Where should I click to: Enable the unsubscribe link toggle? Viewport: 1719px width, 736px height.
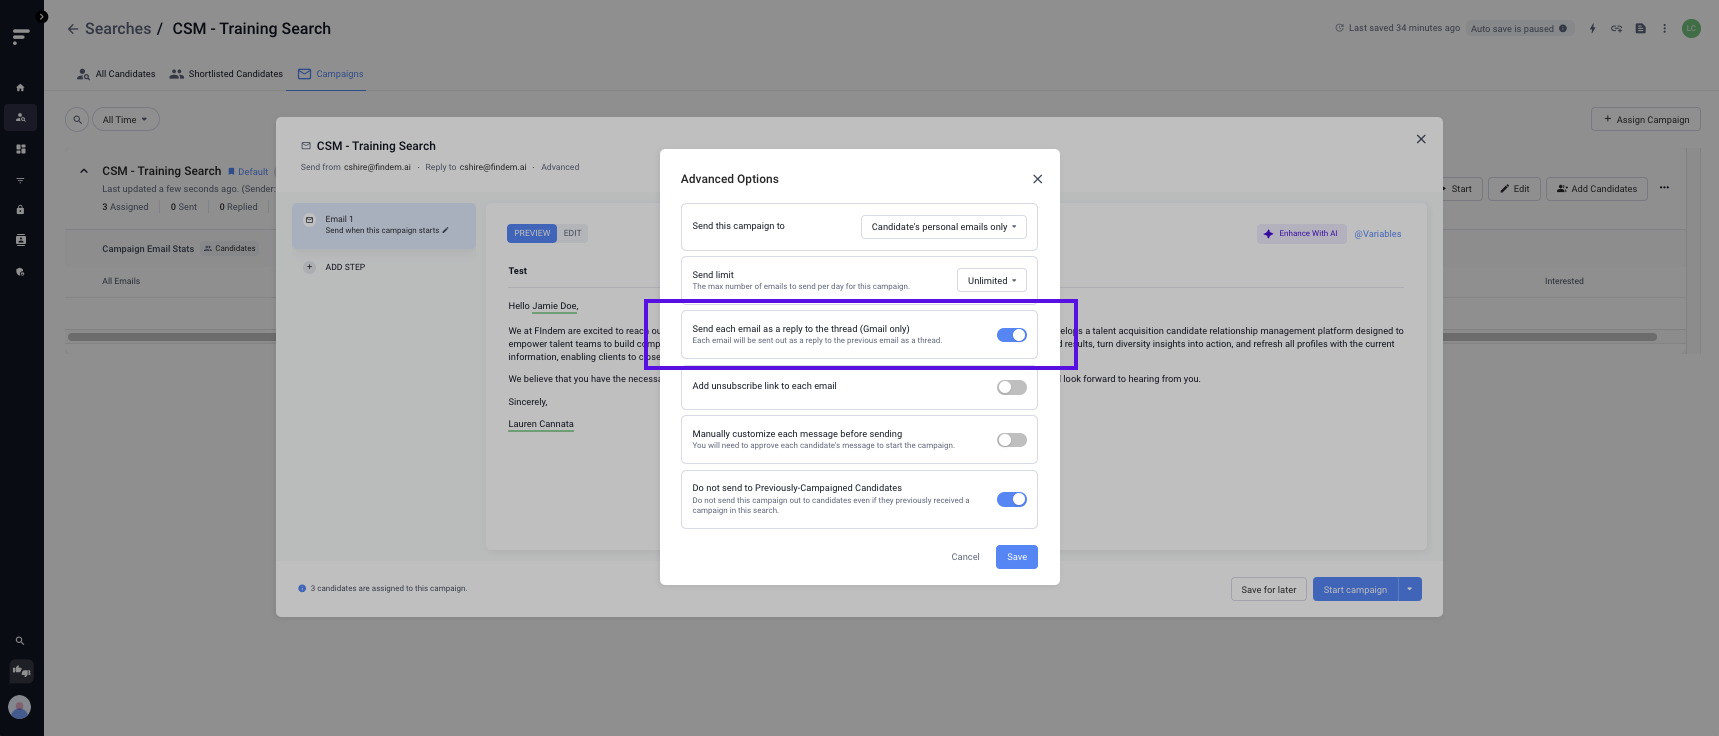(1011, 388)
